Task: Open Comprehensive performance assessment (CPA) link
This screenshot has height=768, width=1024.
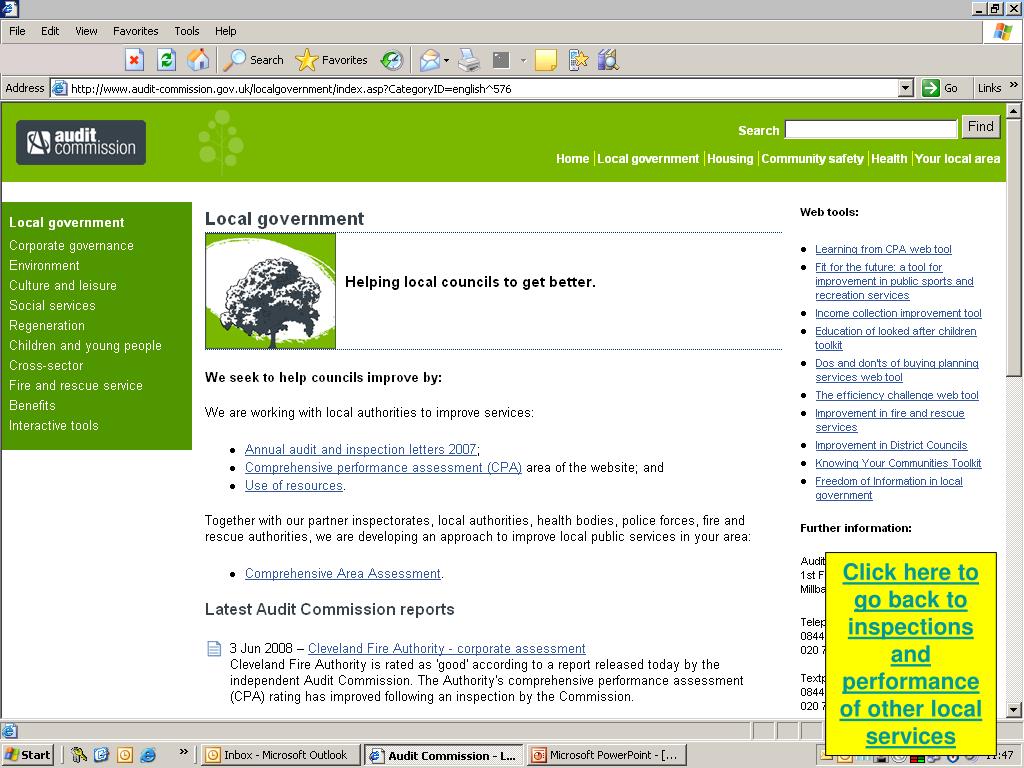Action: tap(383, 468)
